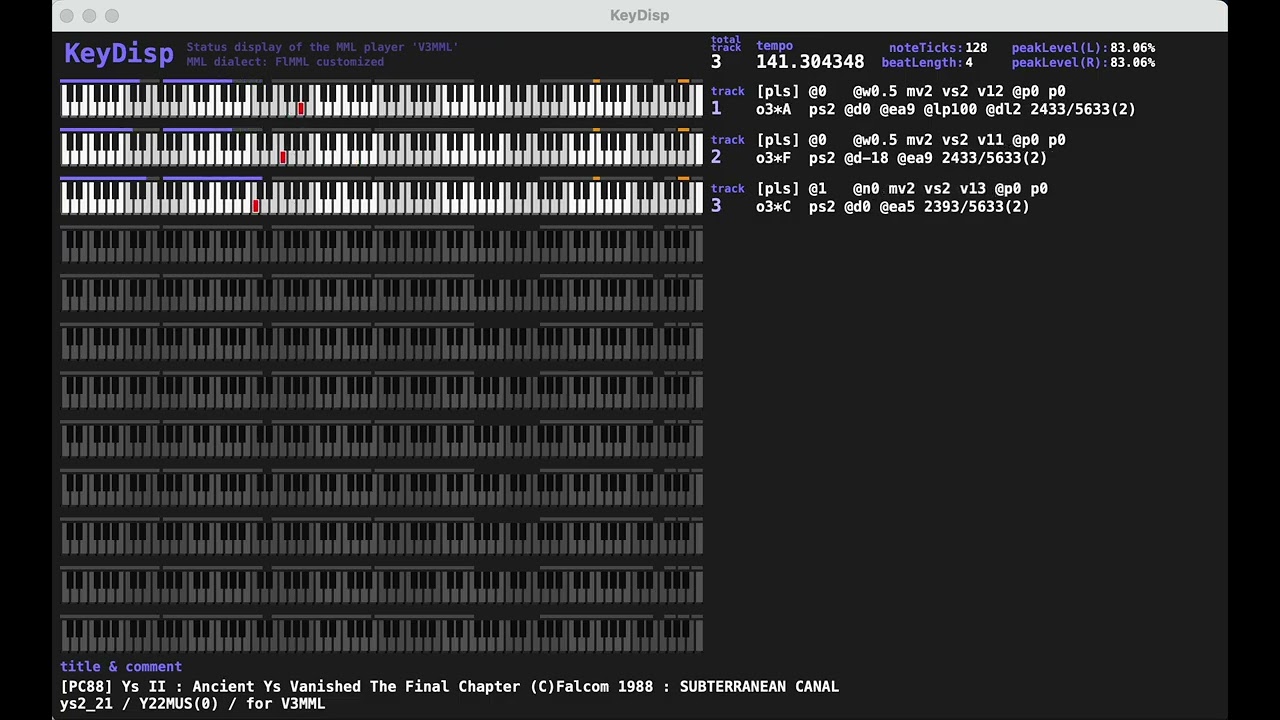Click track 3 volume text v13
This screenshot has height=720, width=1280.
[x=972, y=188]
